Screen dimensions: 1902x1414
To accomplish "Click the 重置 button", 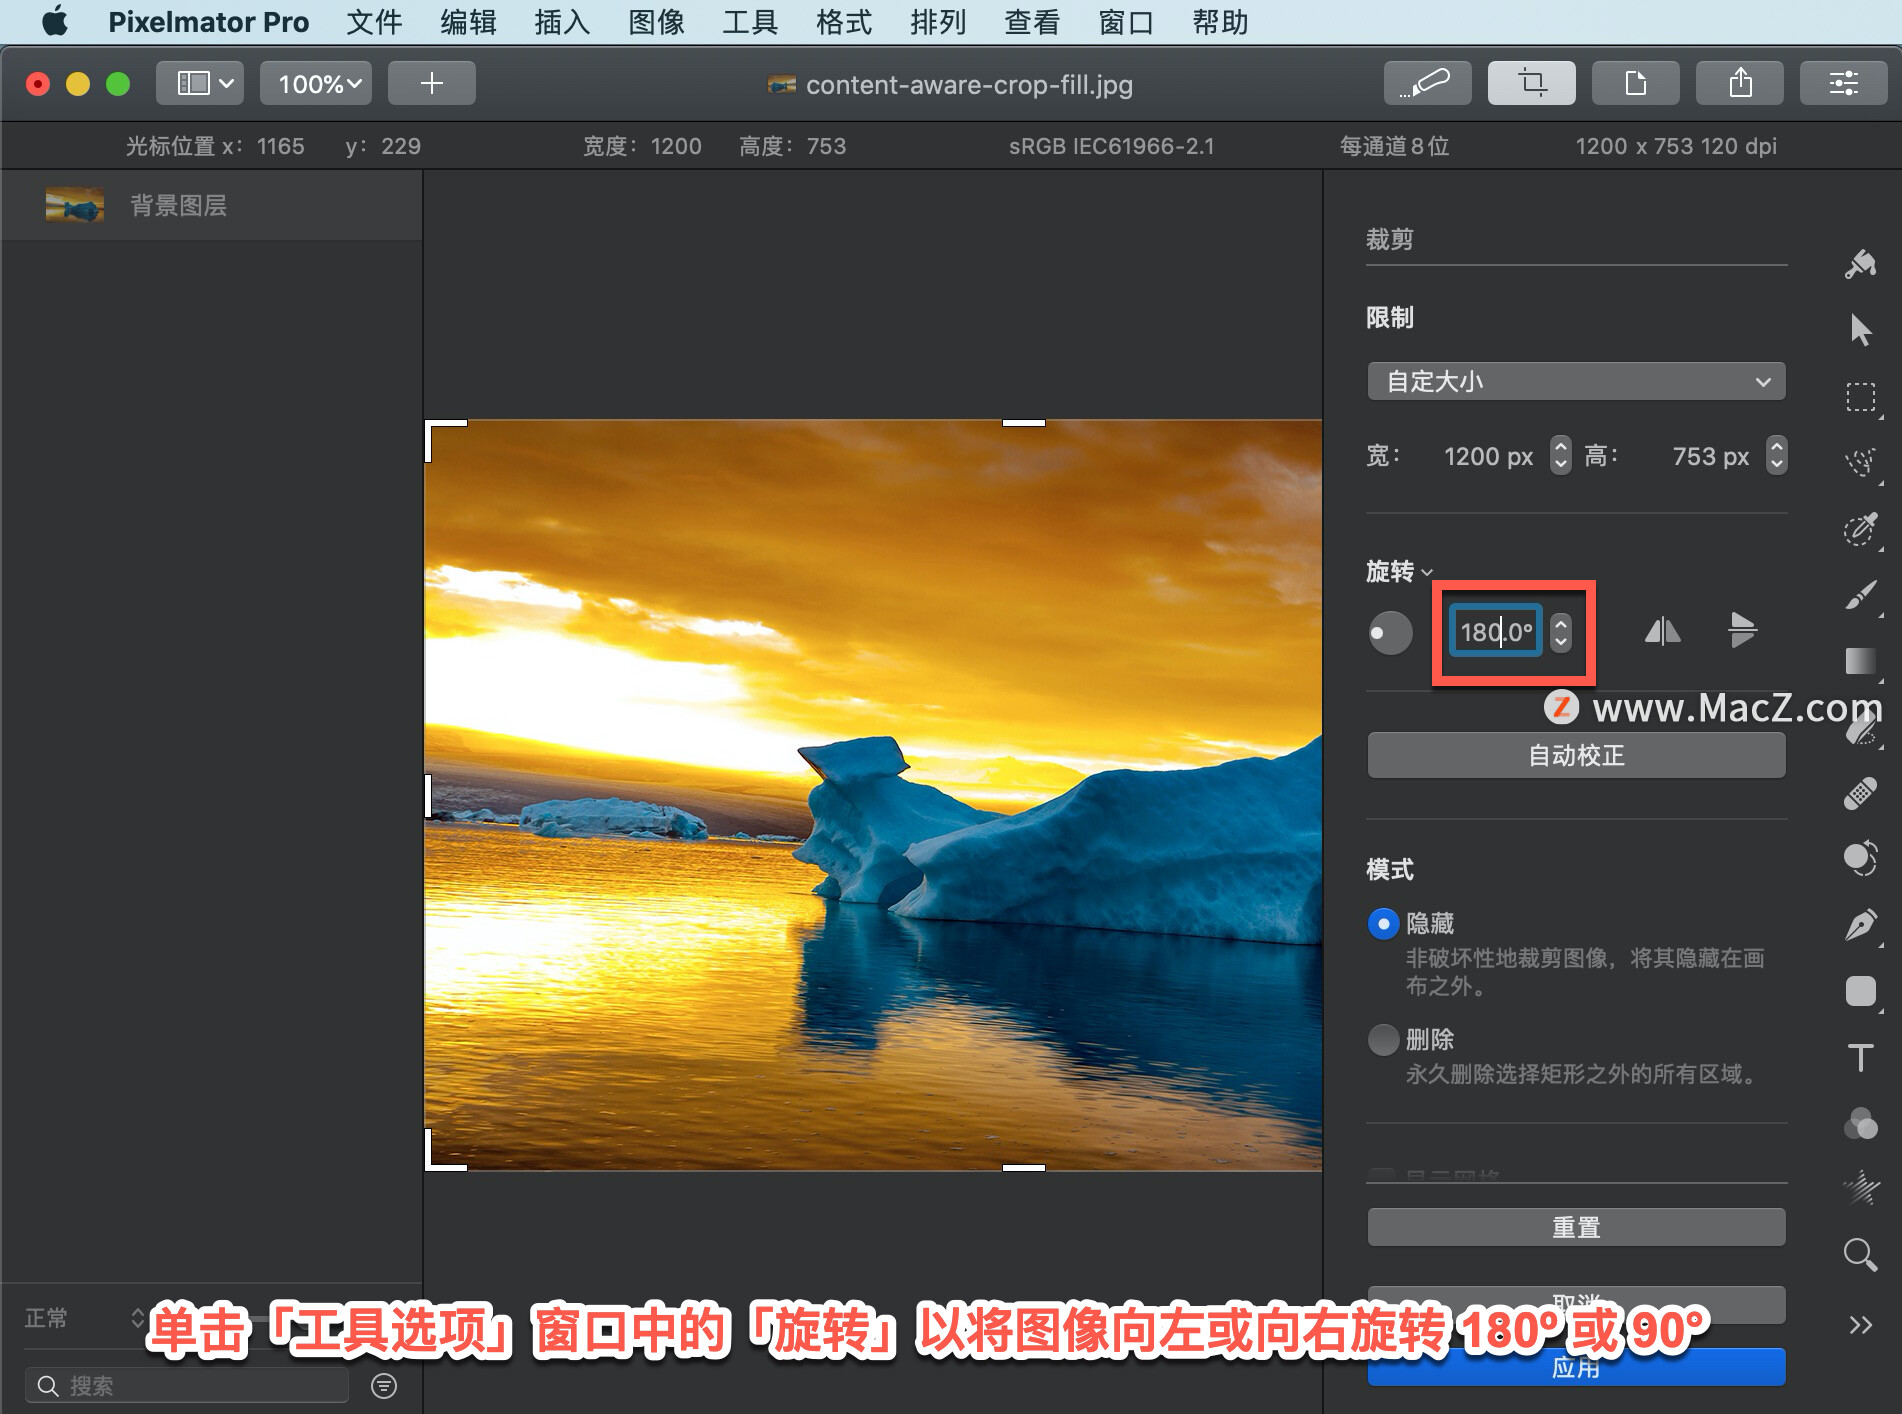I will (x=1576, y=1227).
